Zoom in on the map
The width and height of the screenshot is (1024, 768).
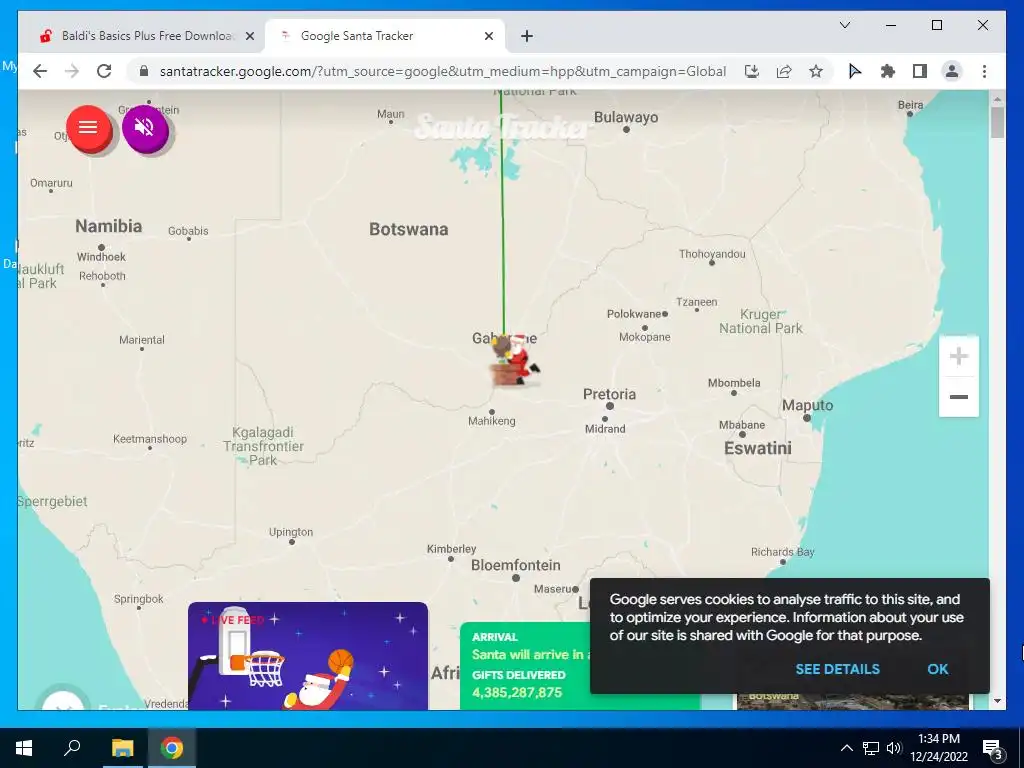tap(958, 357)
